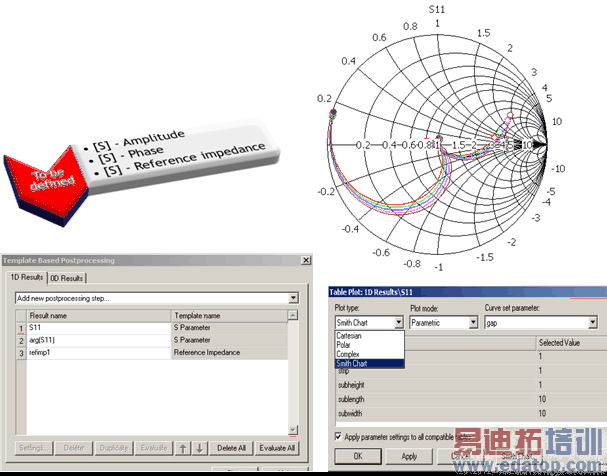Viewport: 607px width, 476px height.
Task: Click the Evaluate All button
Action: pos(277,448)
